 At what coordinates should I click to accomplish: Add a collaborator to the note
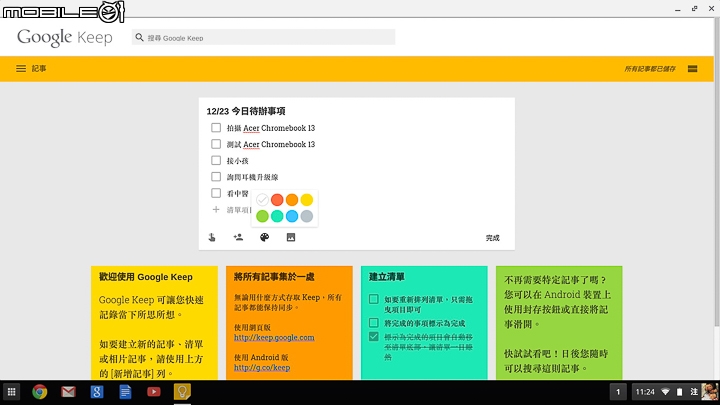click(238, 237)
